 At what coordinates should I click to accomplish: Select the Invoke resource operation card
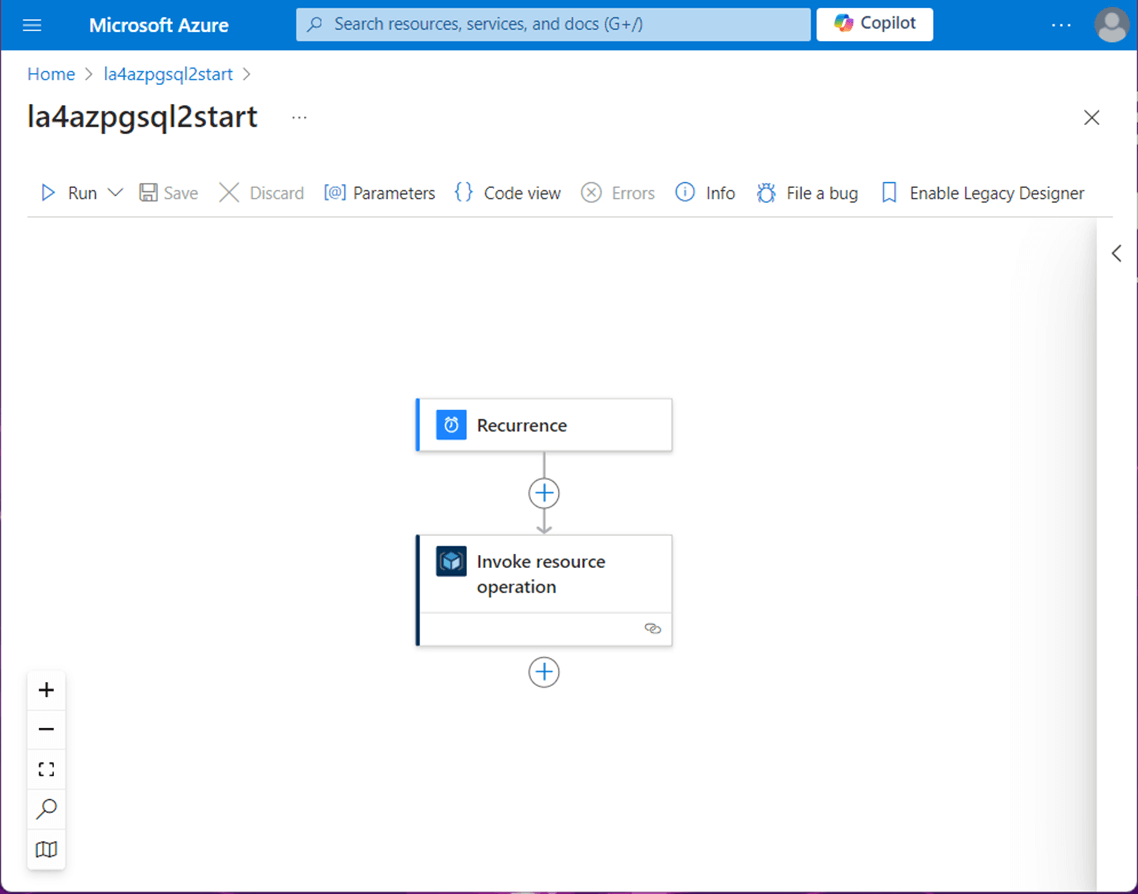544,591
